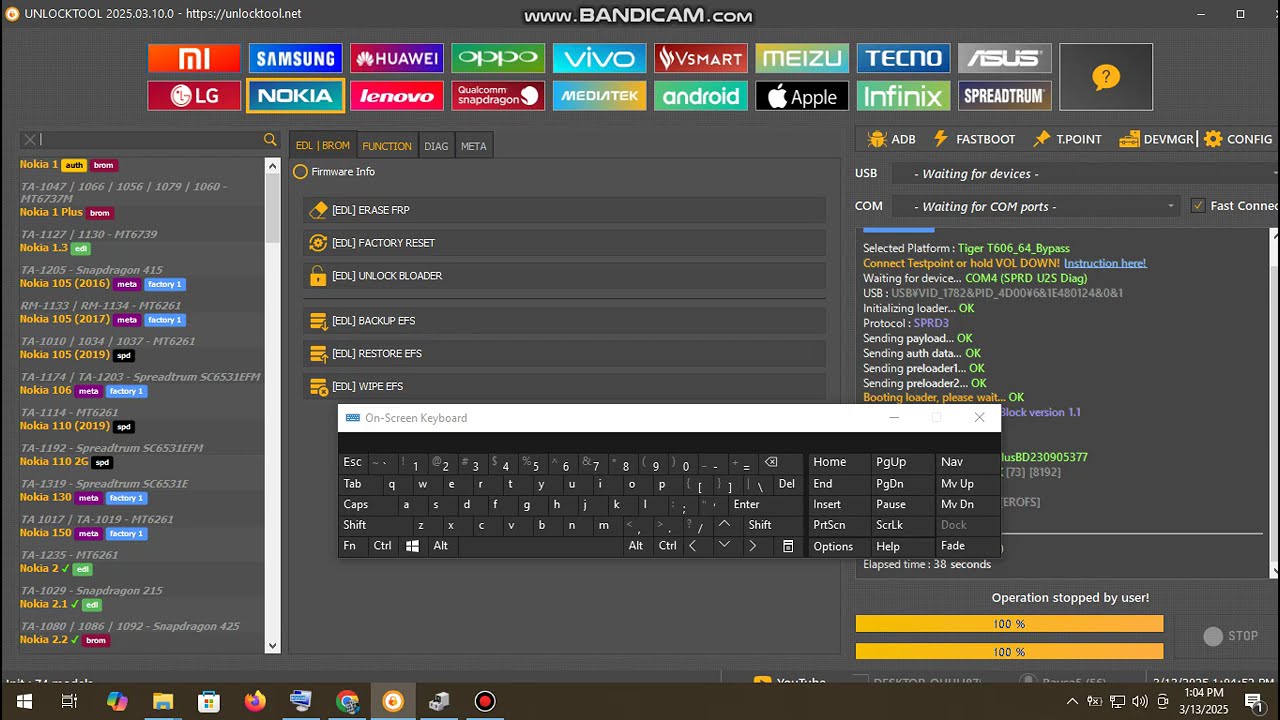Viewport: 1280px width, 720px height.
Task: Click the upper 100 % progress bar
Action: tap(1009, 624)
